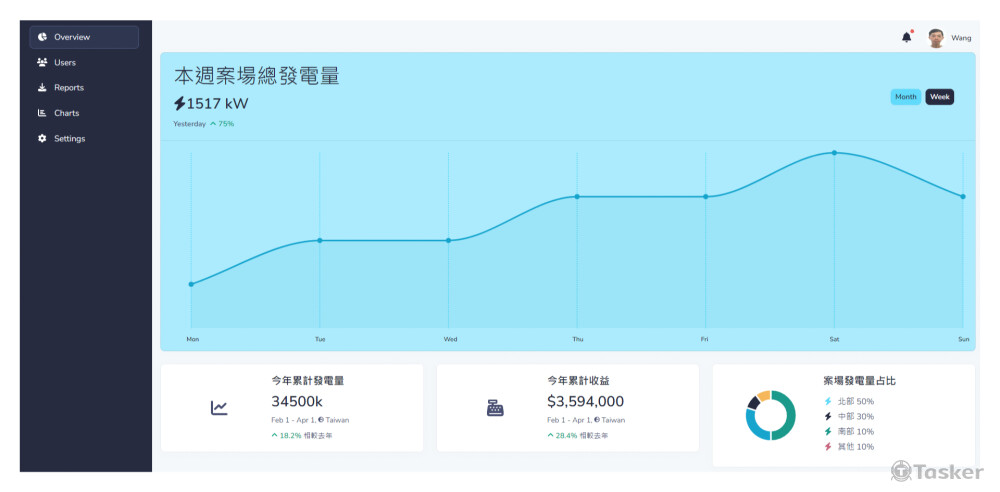Click the user avatar photo

click(x=936, y=38)
